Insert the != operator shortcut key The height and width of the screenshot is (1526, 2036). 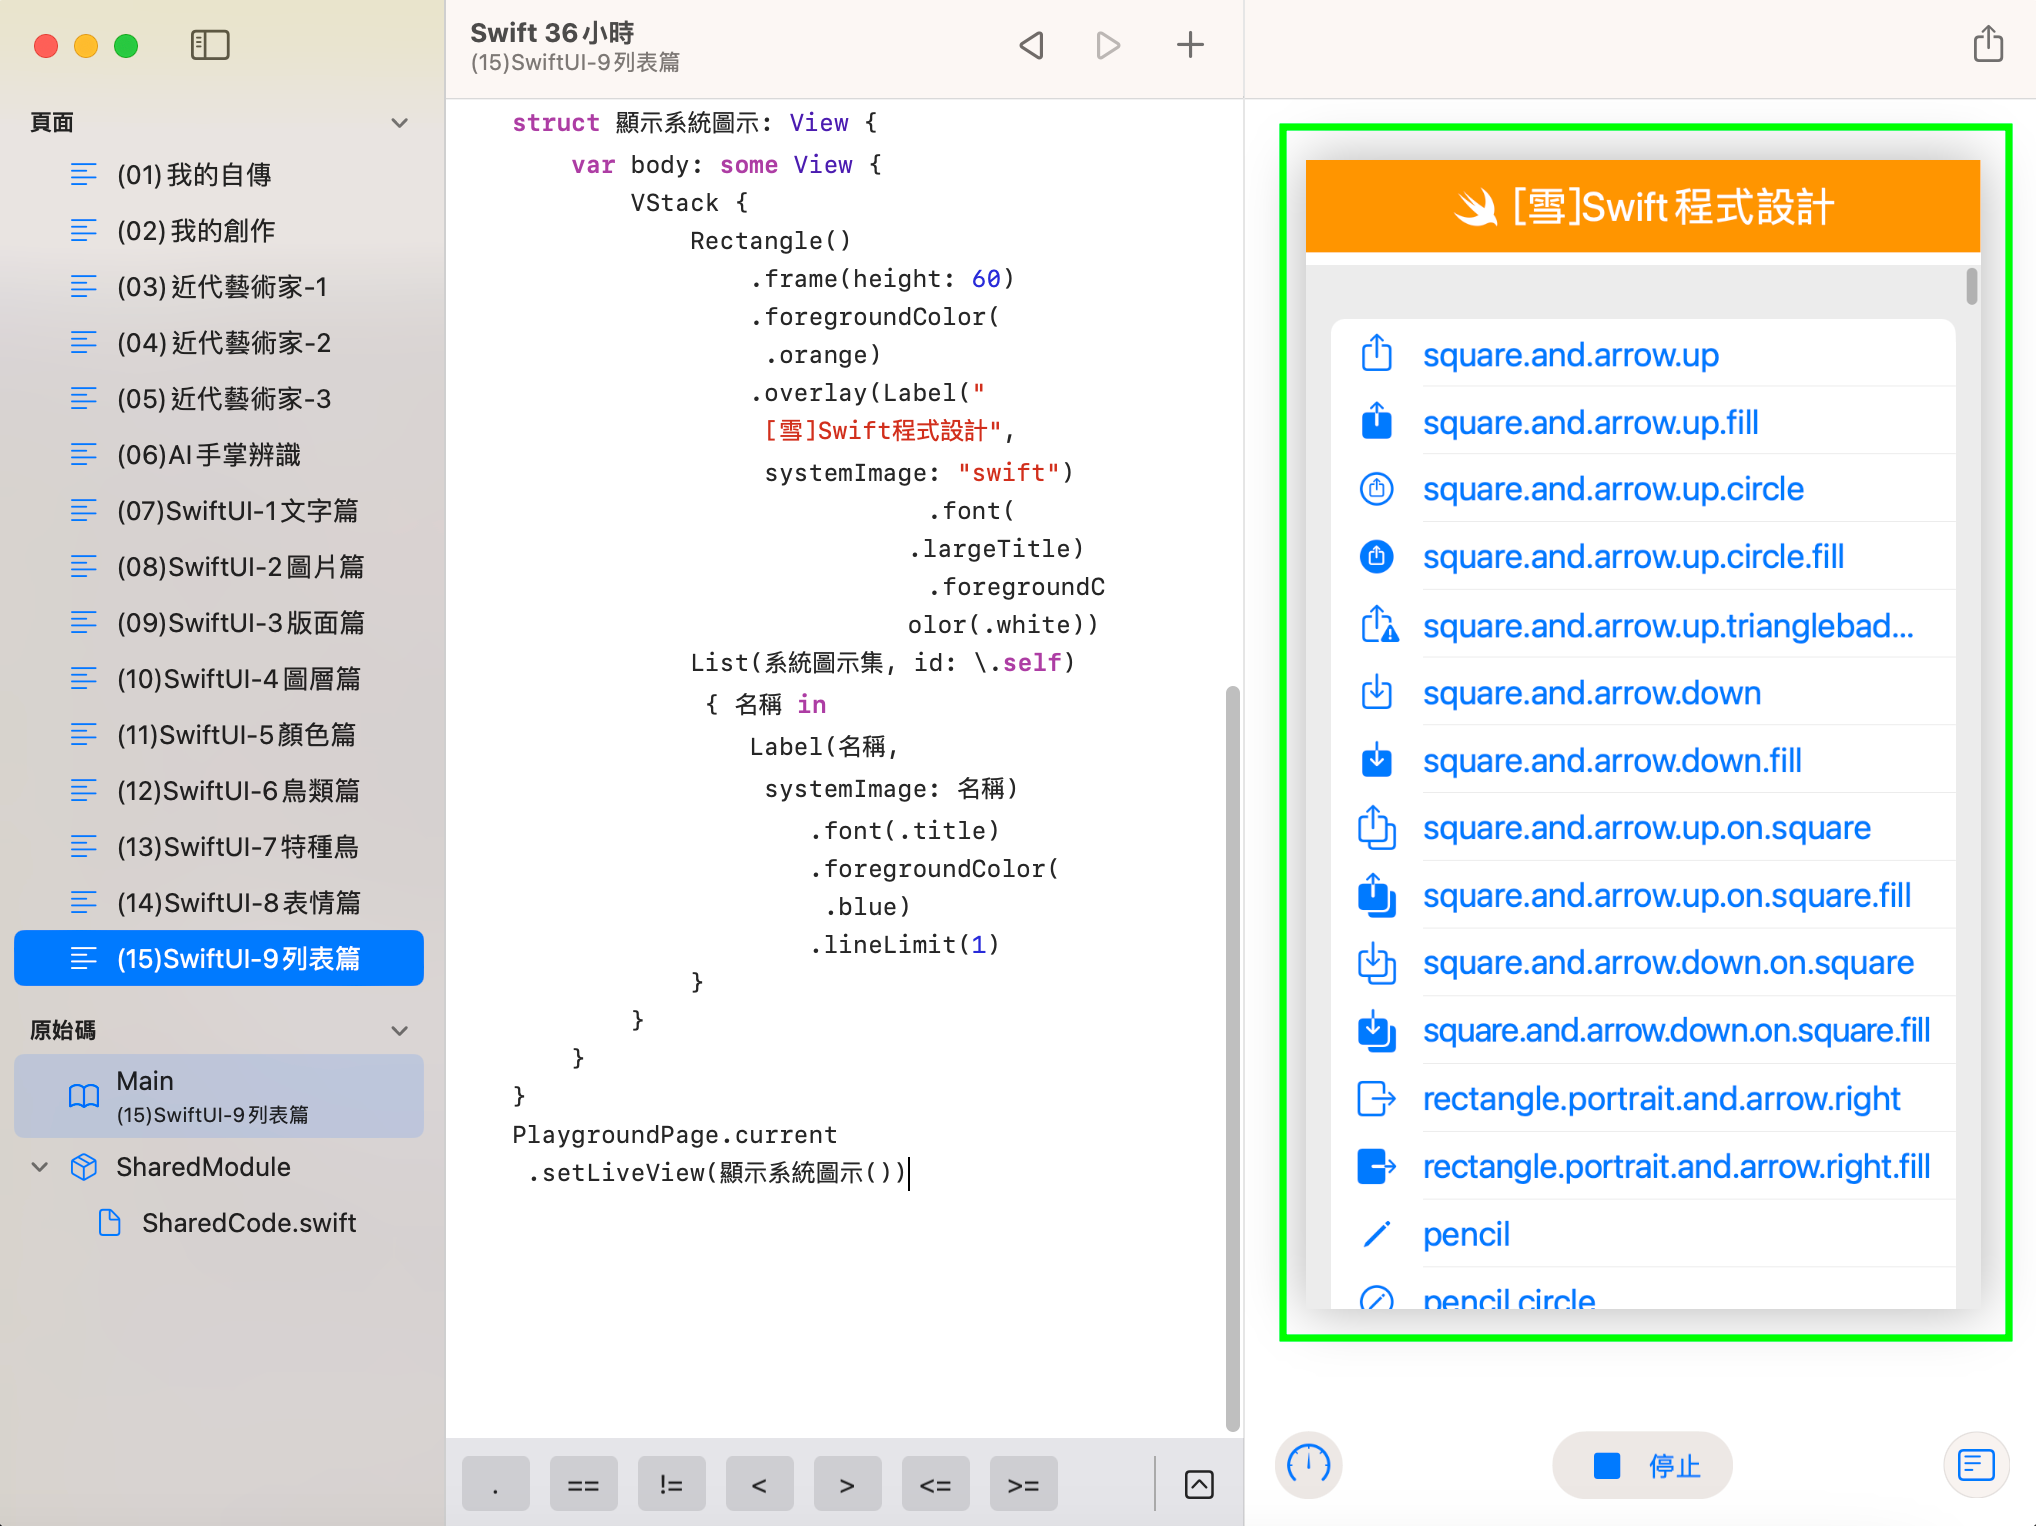(x=671, y=1485)
